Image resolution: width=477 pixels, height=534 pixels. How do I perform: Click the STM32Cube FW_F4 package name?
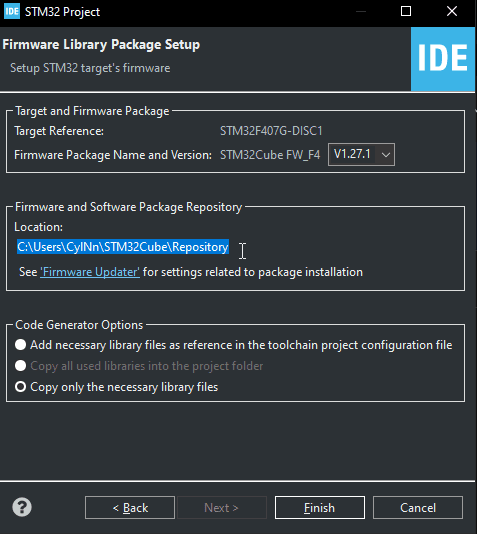(x=270, y=155)
